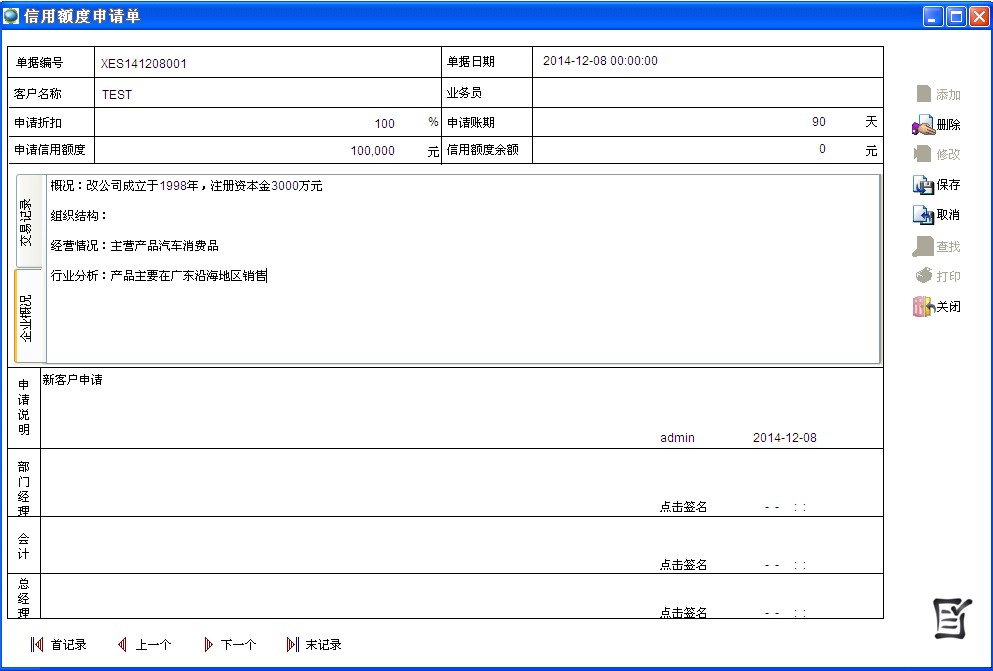Jump to last record (末记录)
This screenshot has width=993, height=671.
coord(314,645)
